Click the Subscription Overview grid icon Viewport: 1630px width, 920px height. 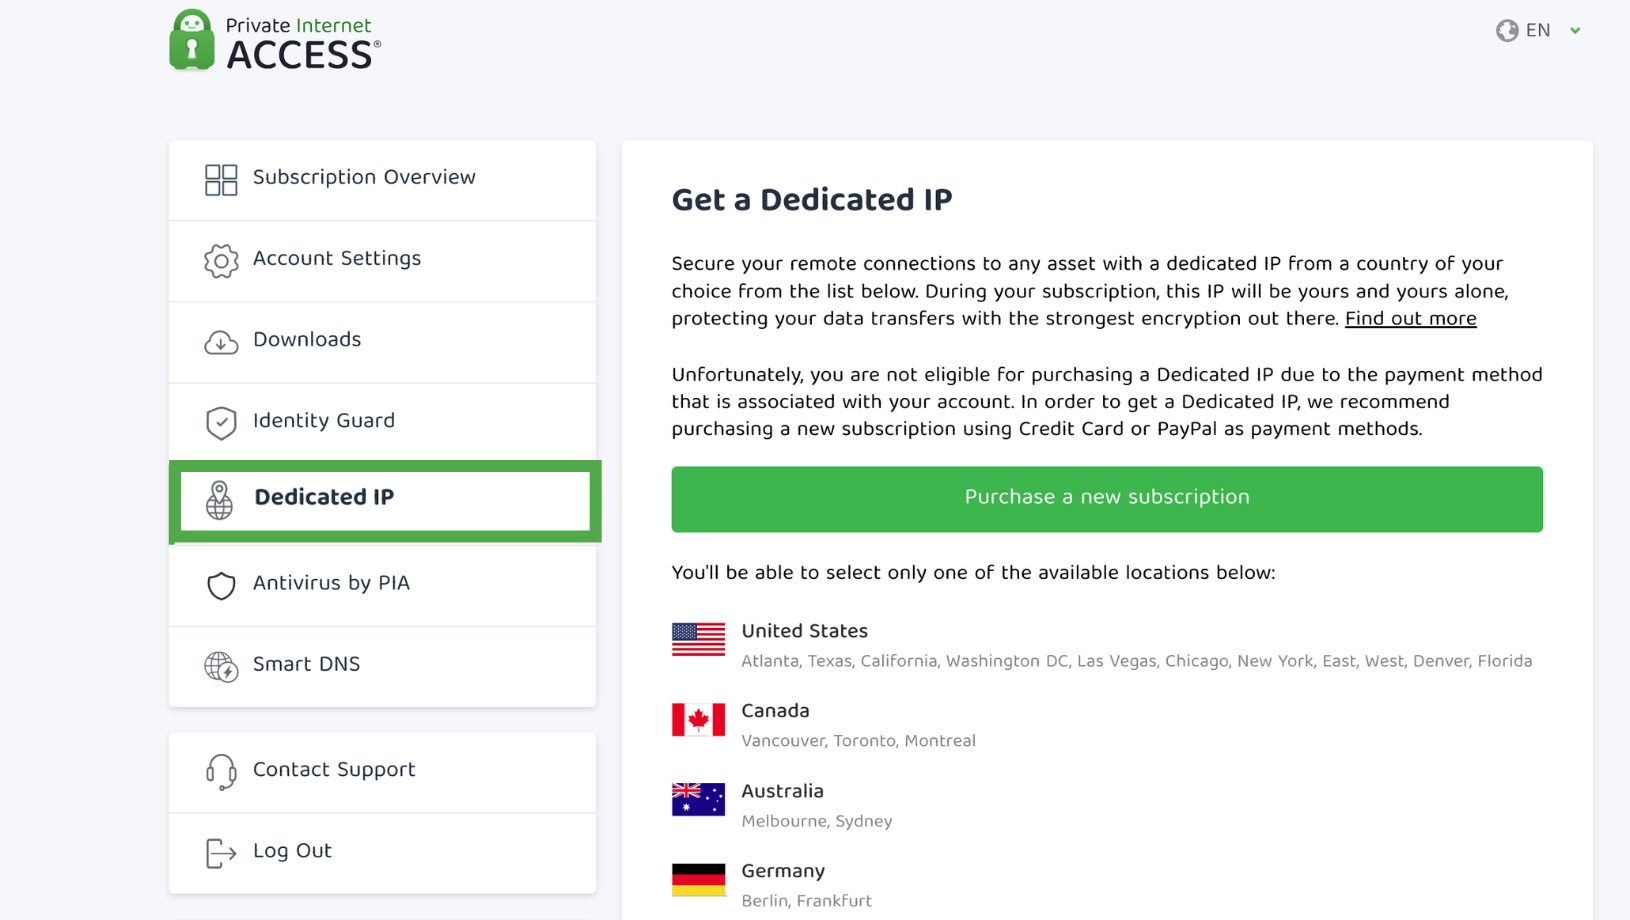pos(221,180)
